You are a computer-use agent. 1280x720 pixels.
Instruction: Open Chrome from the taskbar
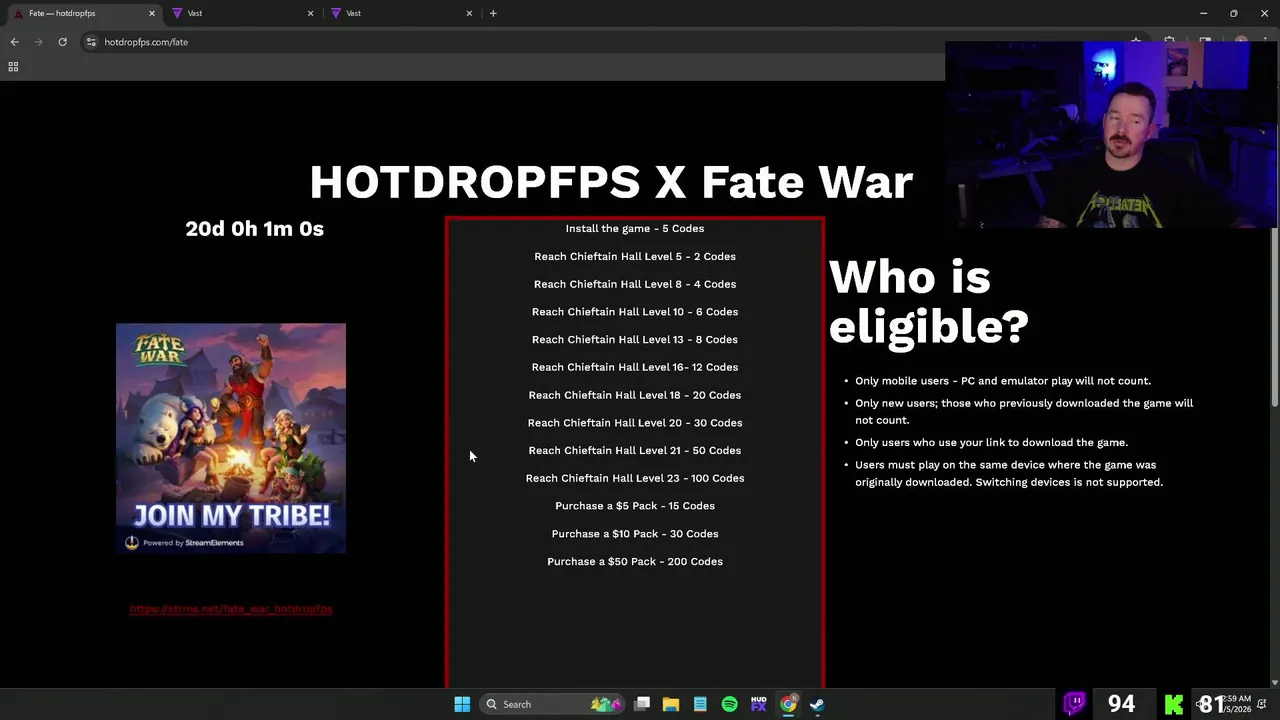click(x=788, y=704)
